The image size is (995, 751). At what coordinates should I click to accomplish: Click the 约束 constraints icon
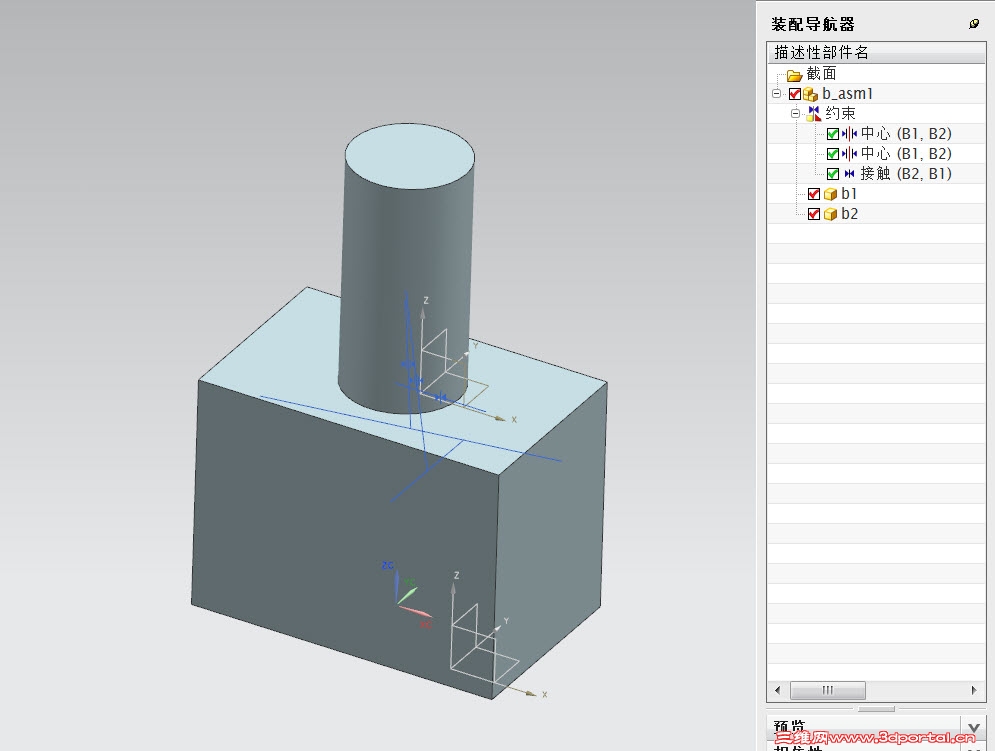coord(814,114)
